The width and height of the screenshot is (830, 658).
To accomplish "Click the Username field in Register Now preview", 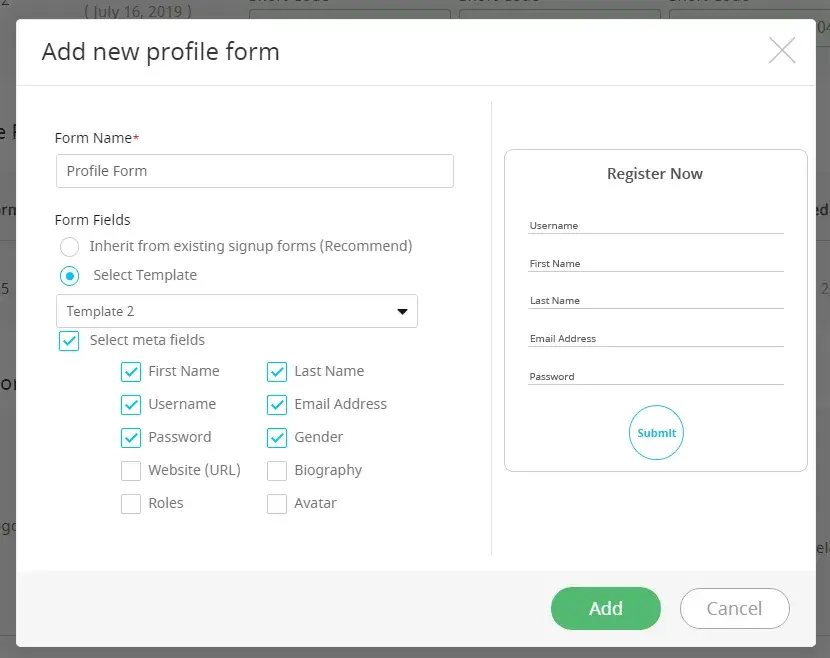I will pyautogui.click(x=655, y=226).
